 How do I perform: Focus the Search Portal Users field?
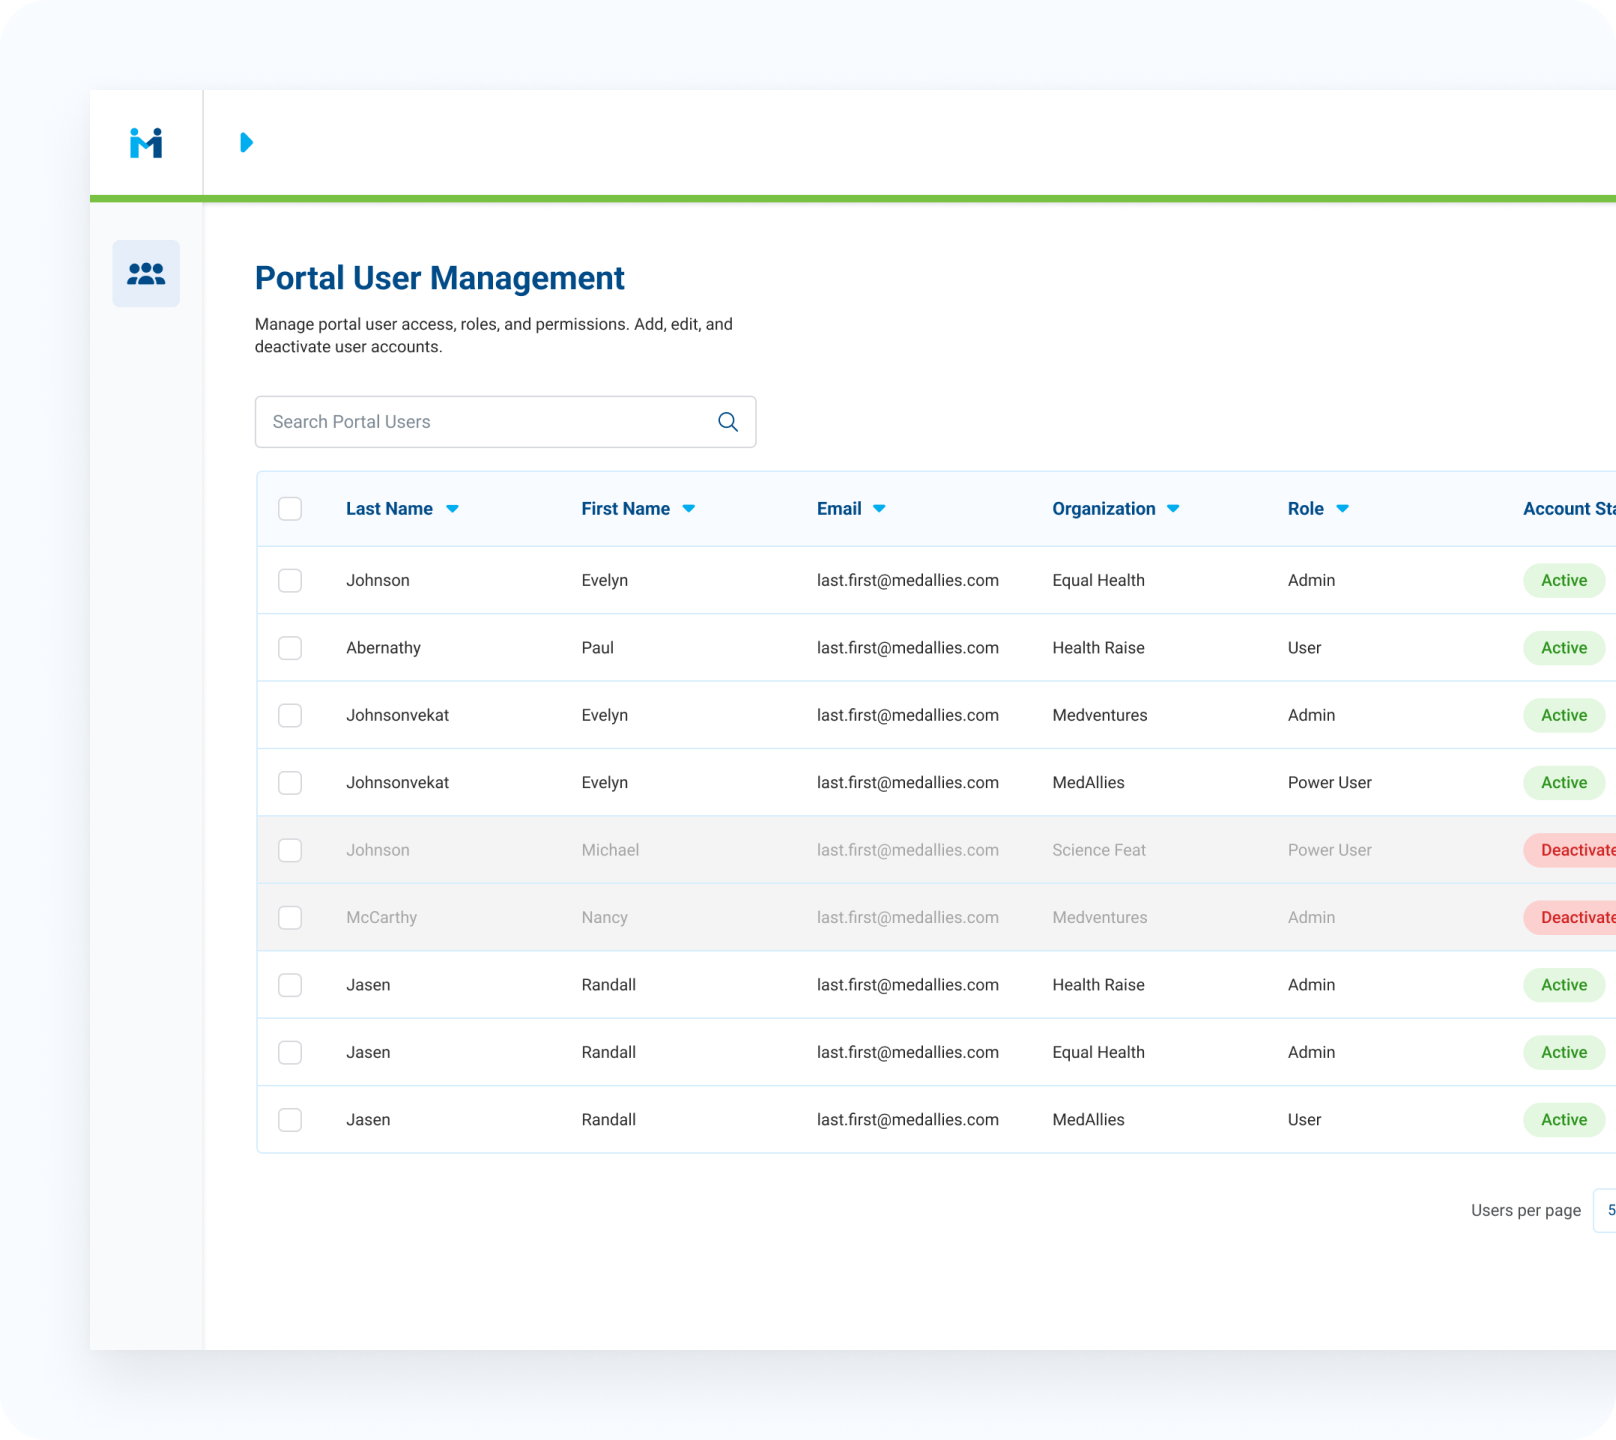click(485, 422)
